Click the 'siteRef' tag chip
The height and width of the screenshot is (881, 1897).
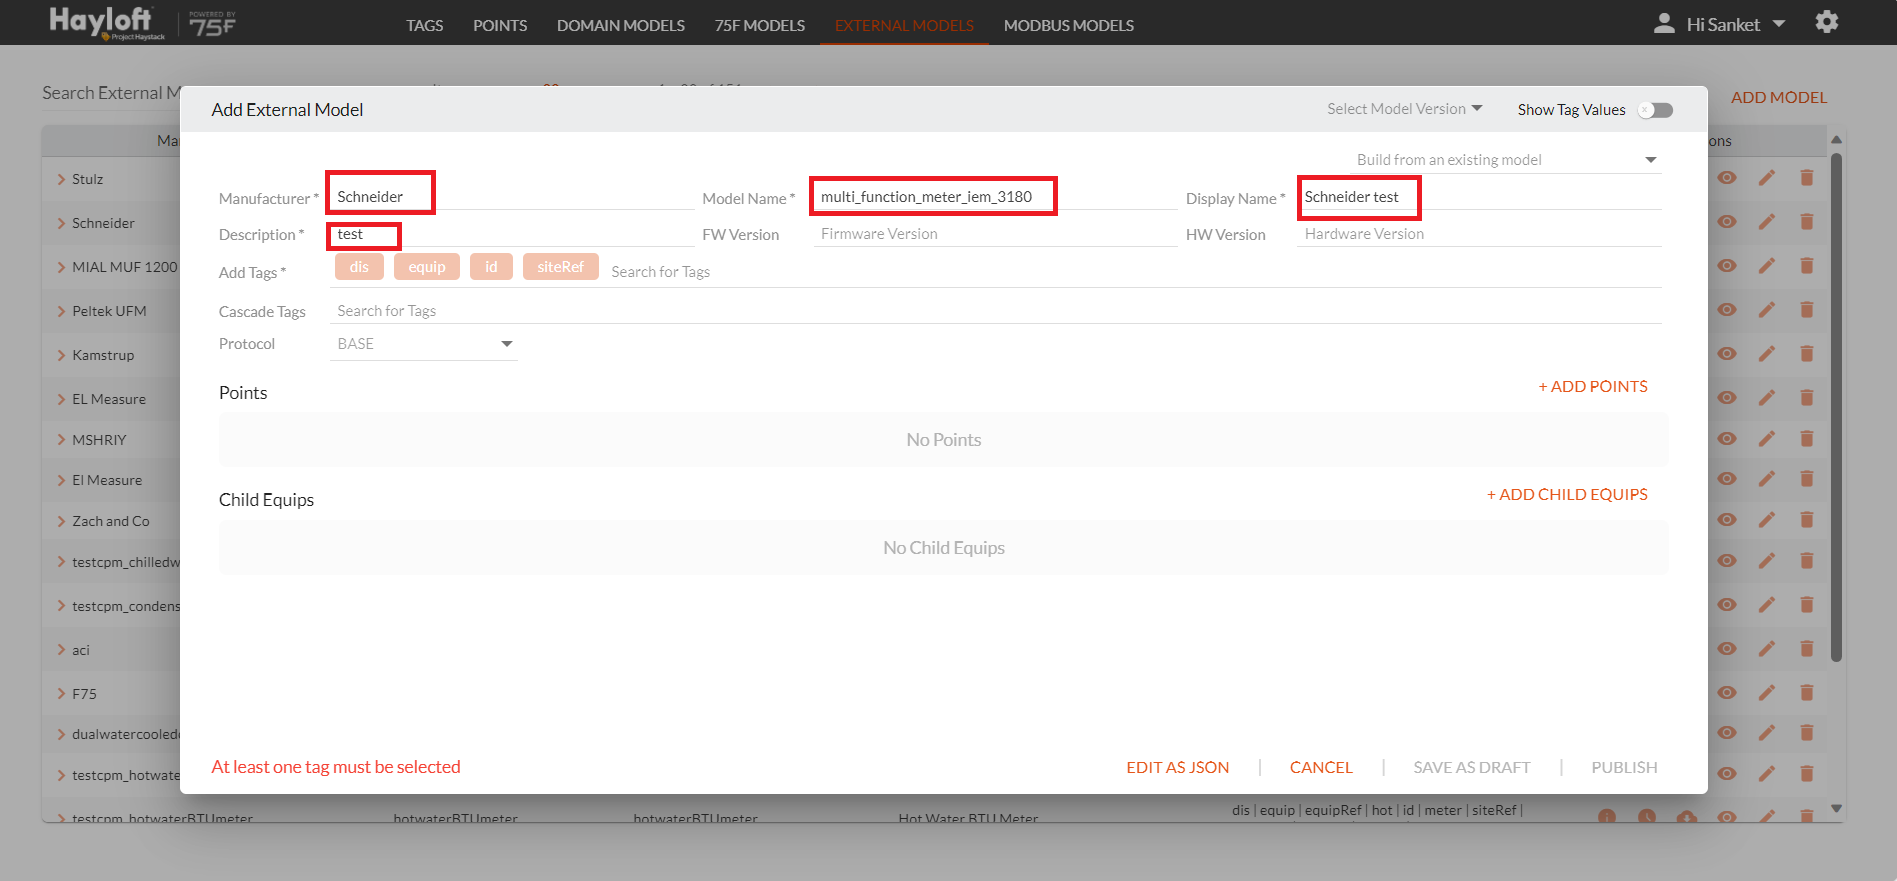click(560, 267)
